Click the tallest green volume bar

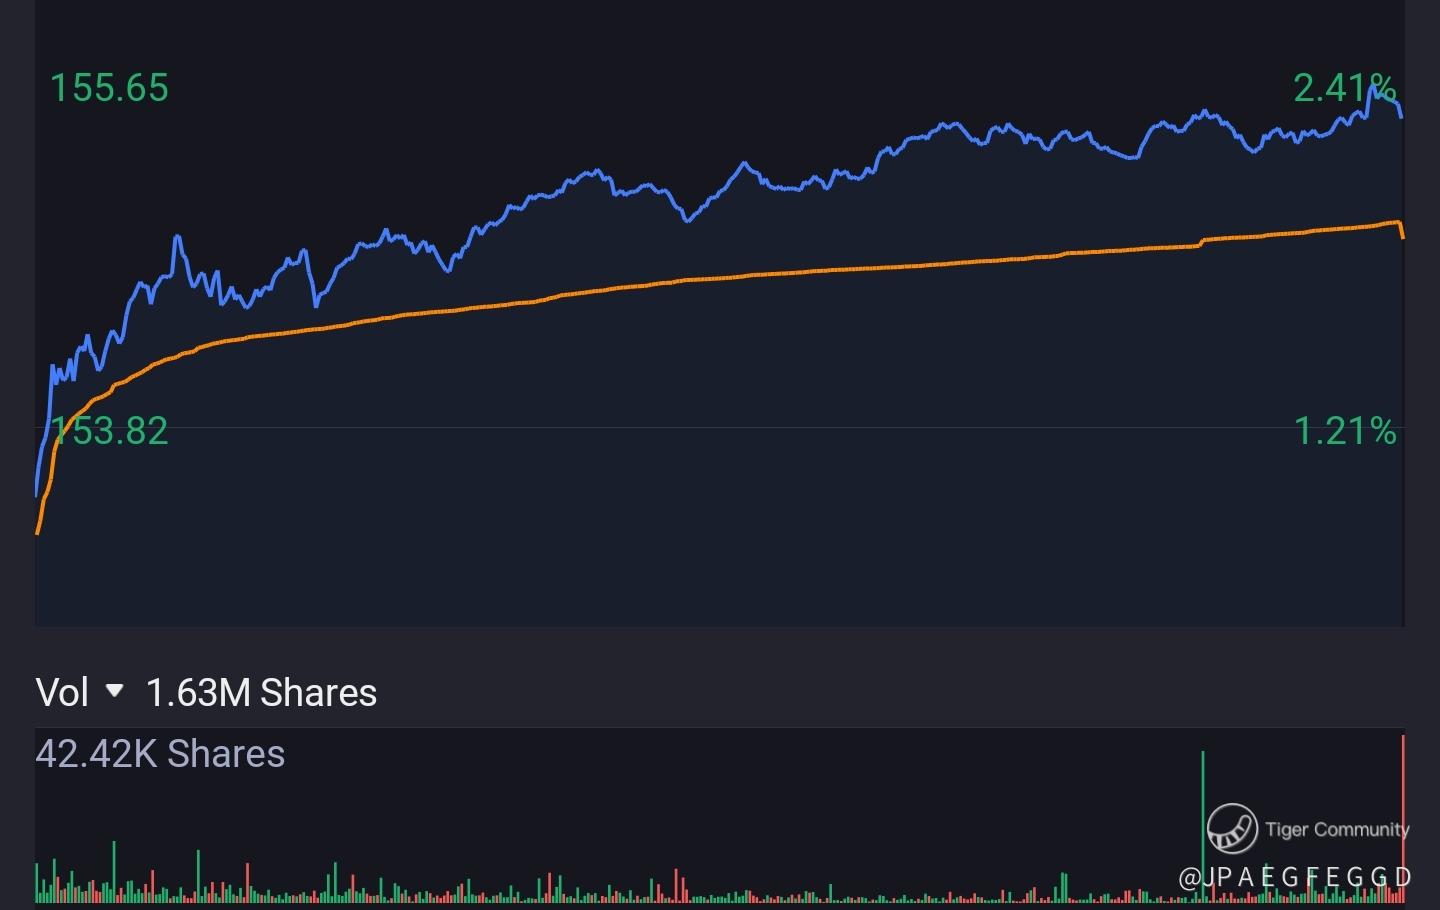coord(1203,800)
